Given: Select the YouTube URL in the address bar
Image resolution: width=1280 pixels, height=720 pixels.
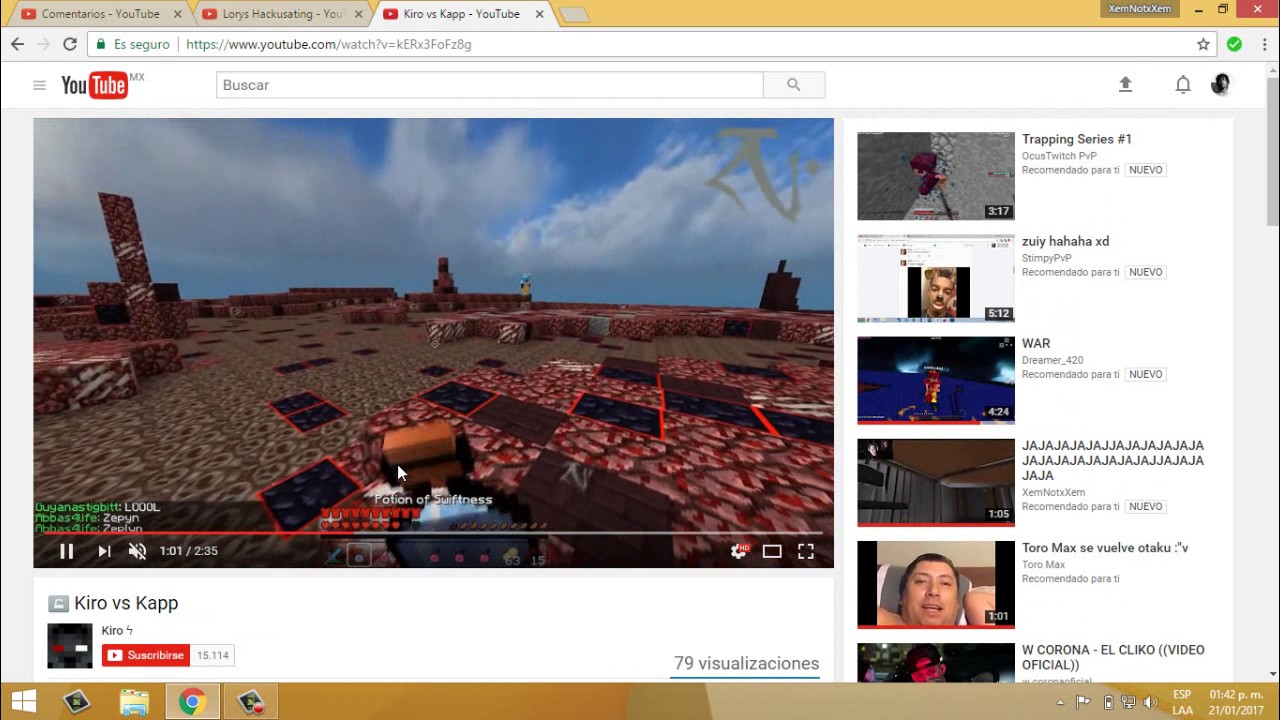Looking at the screenshot, I should [329, 44].
